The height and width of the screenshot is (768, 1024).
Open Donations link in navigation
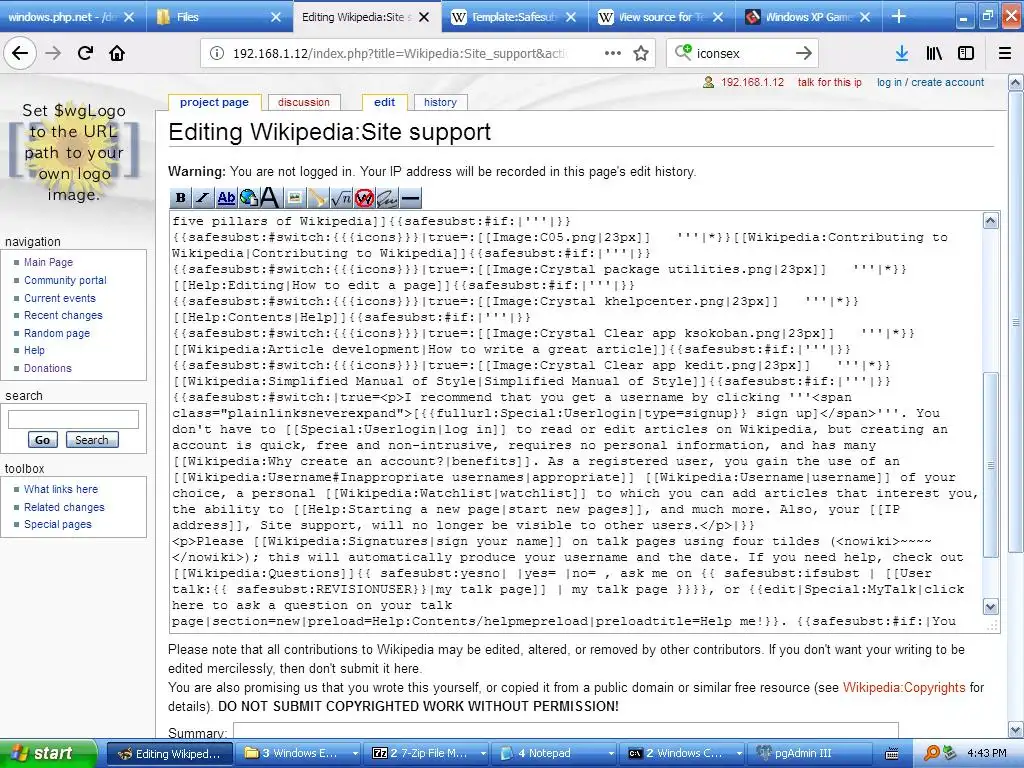[48, 368]
